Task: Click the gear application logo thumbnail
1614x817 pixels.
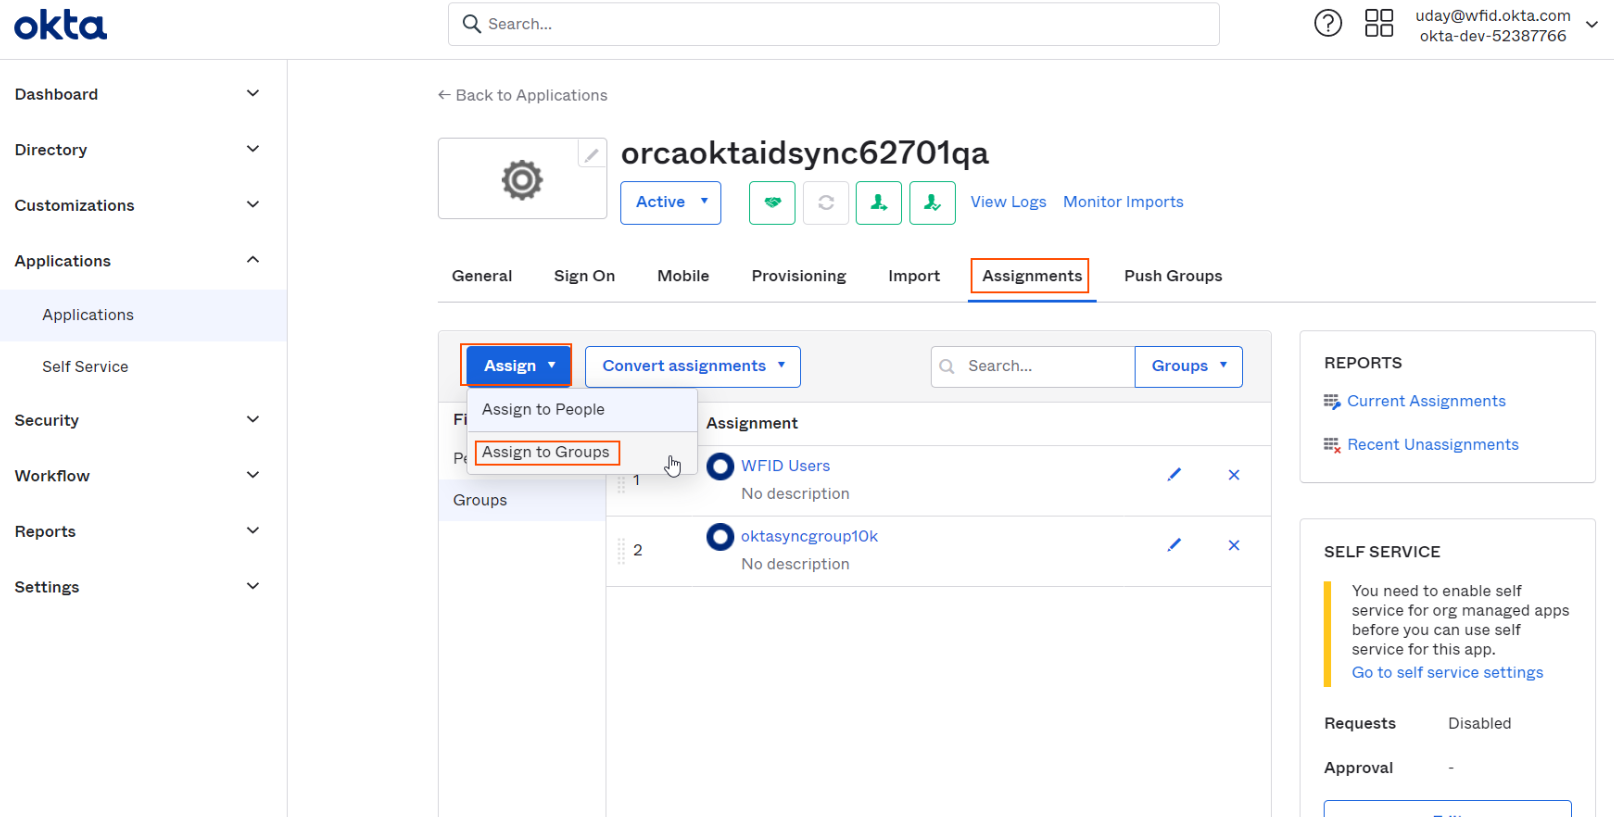Action: (522, 180)
